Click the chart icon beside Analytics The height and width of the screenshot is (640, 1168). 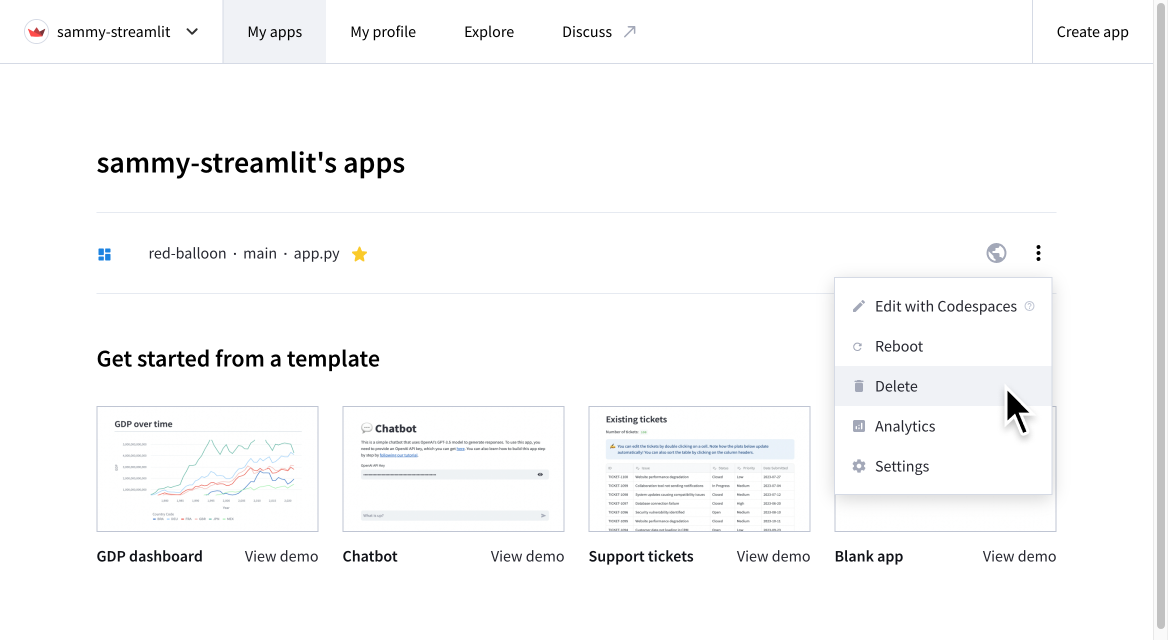(858, 426)
